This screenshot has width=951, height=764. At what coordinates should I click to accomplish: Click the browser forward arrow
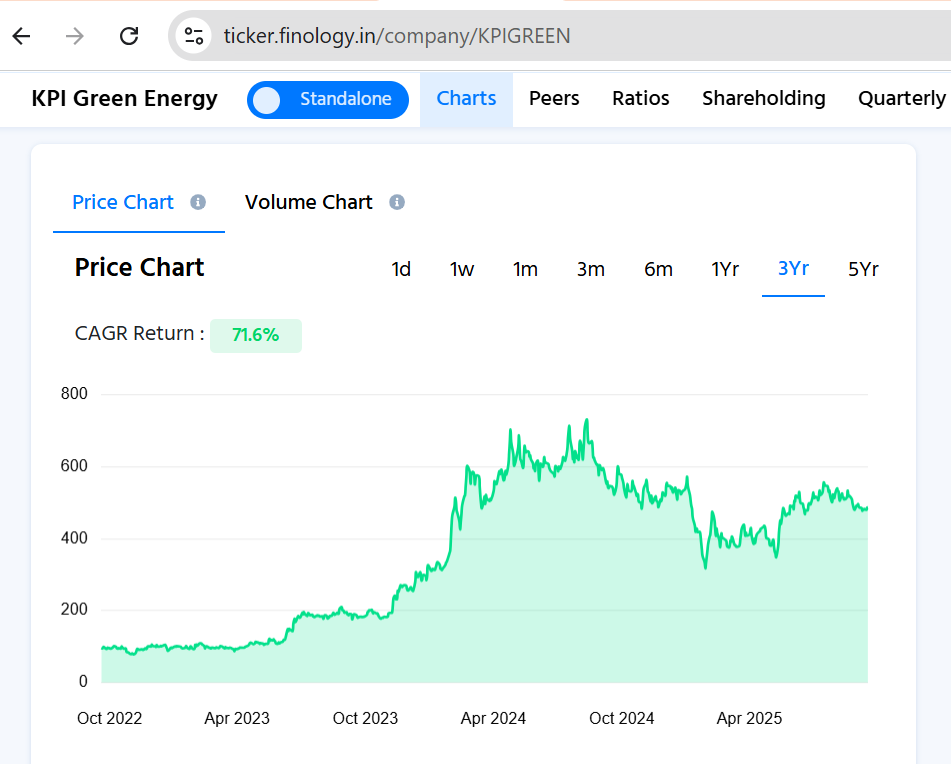(75, 36)
